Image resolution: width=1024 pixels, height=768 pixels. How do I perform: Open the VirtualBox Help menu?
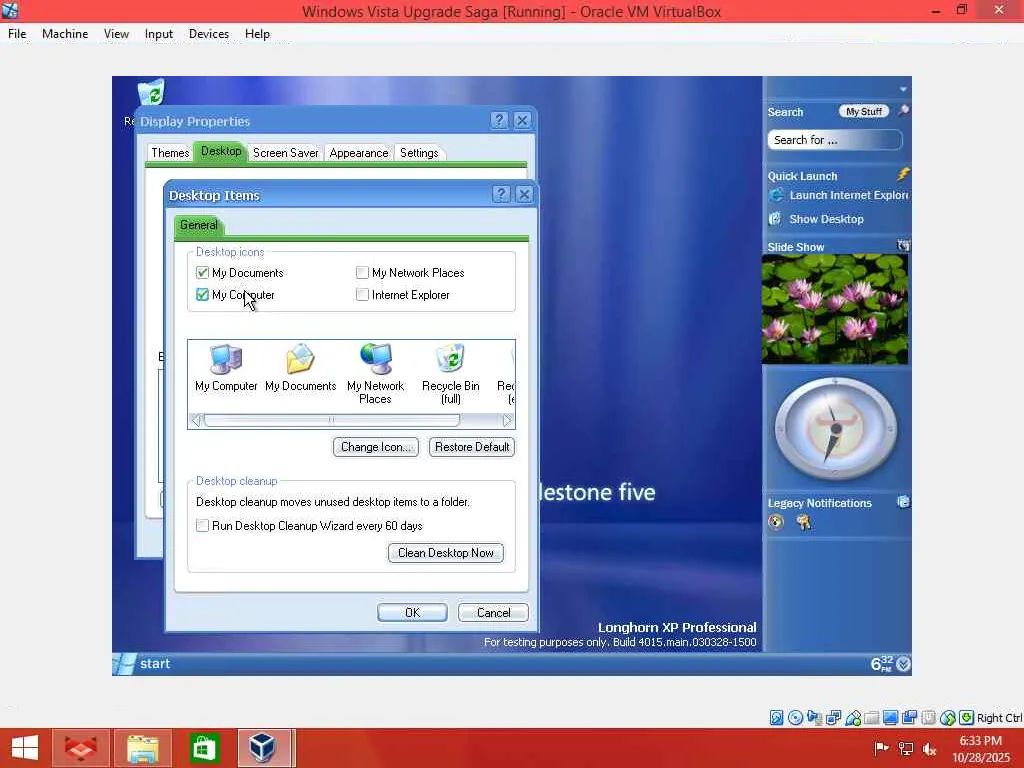[257, 34]
